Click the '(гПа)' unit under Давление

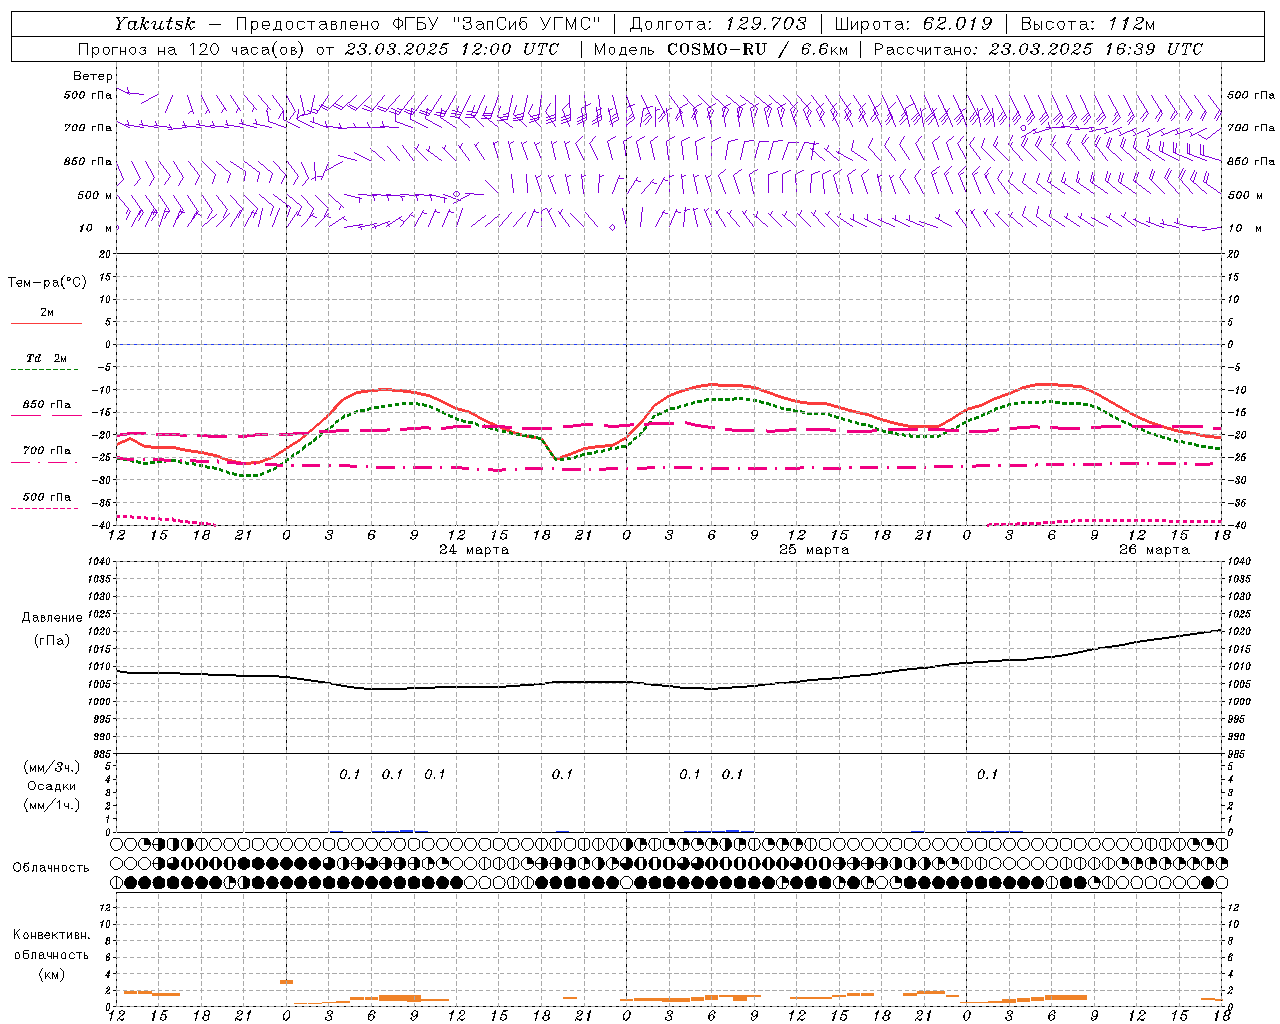pos(52,640)
